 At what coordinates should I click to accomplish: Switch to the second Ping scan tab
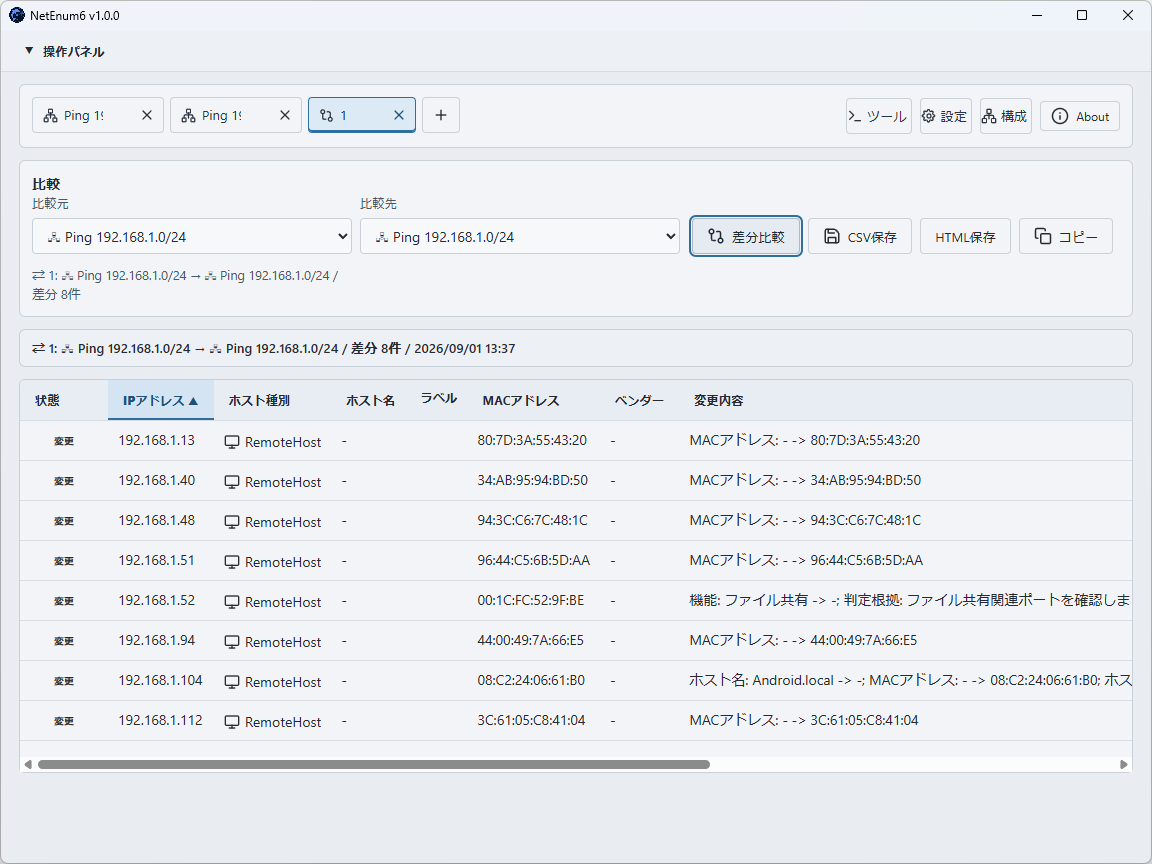tap(221, 115)
